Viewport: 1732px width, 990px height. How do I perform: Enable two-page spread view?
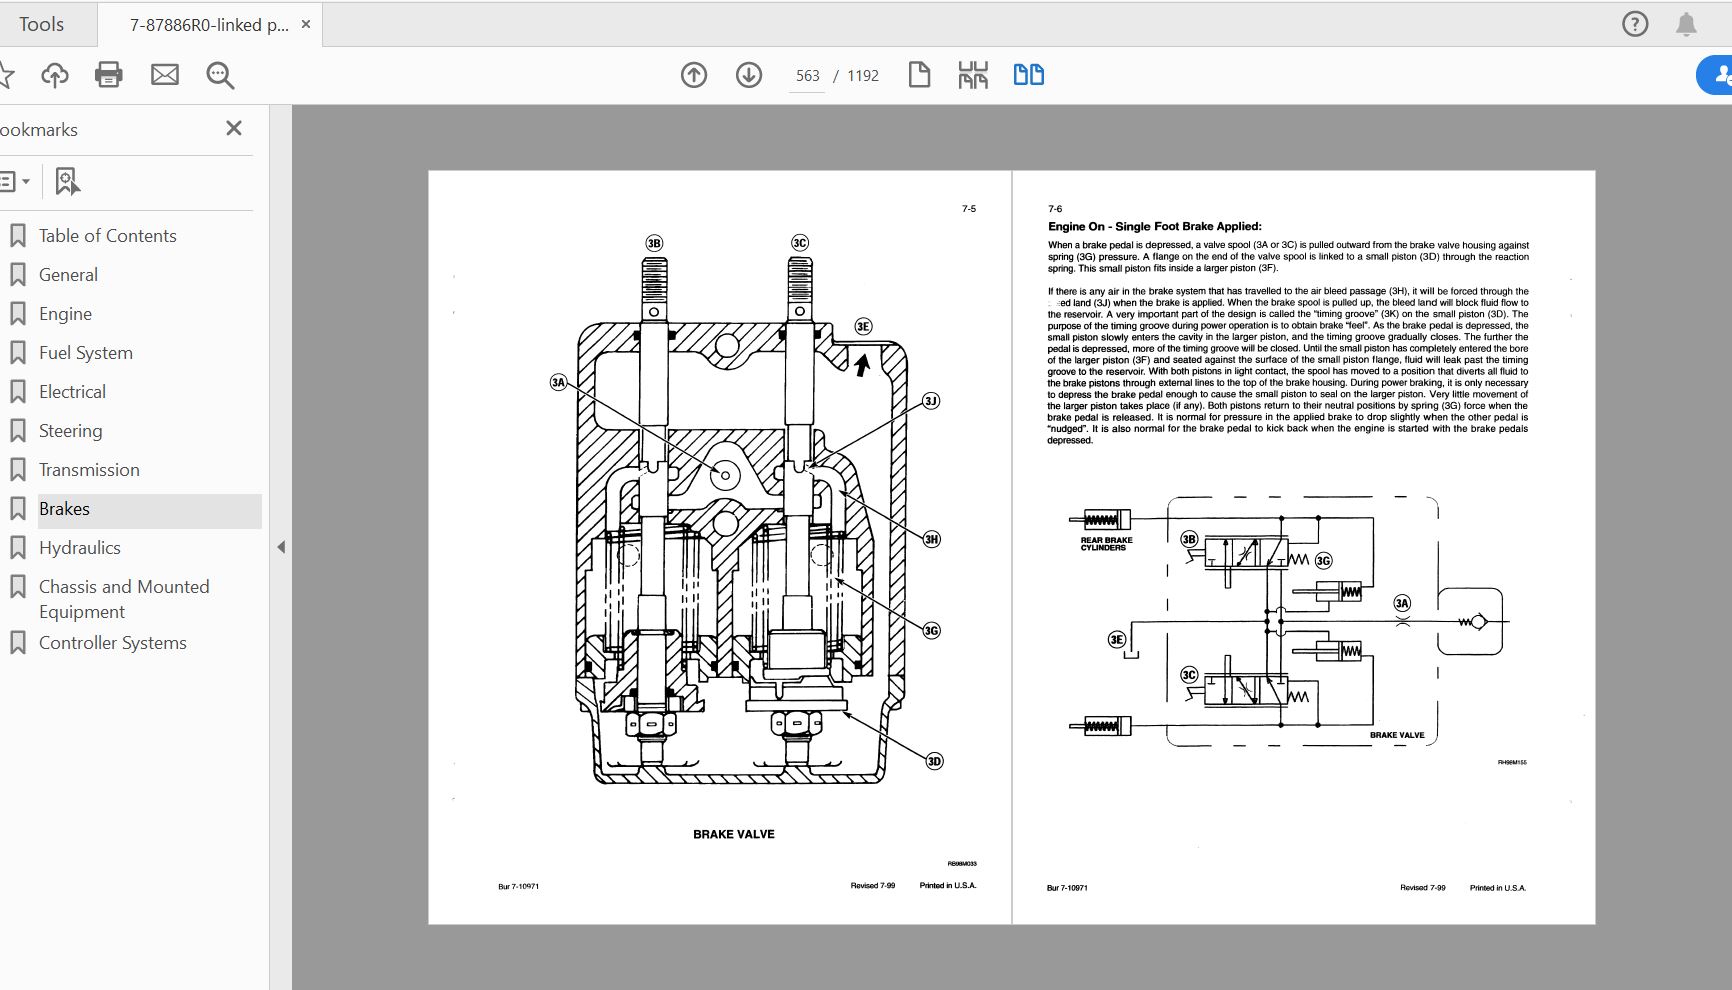click(x=1029, y=74)
